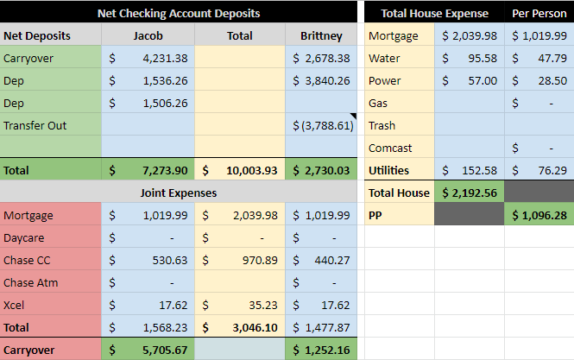The image size is (574, 360).
Task: Click the 'Gas' expense label
Action: (399, 102)
